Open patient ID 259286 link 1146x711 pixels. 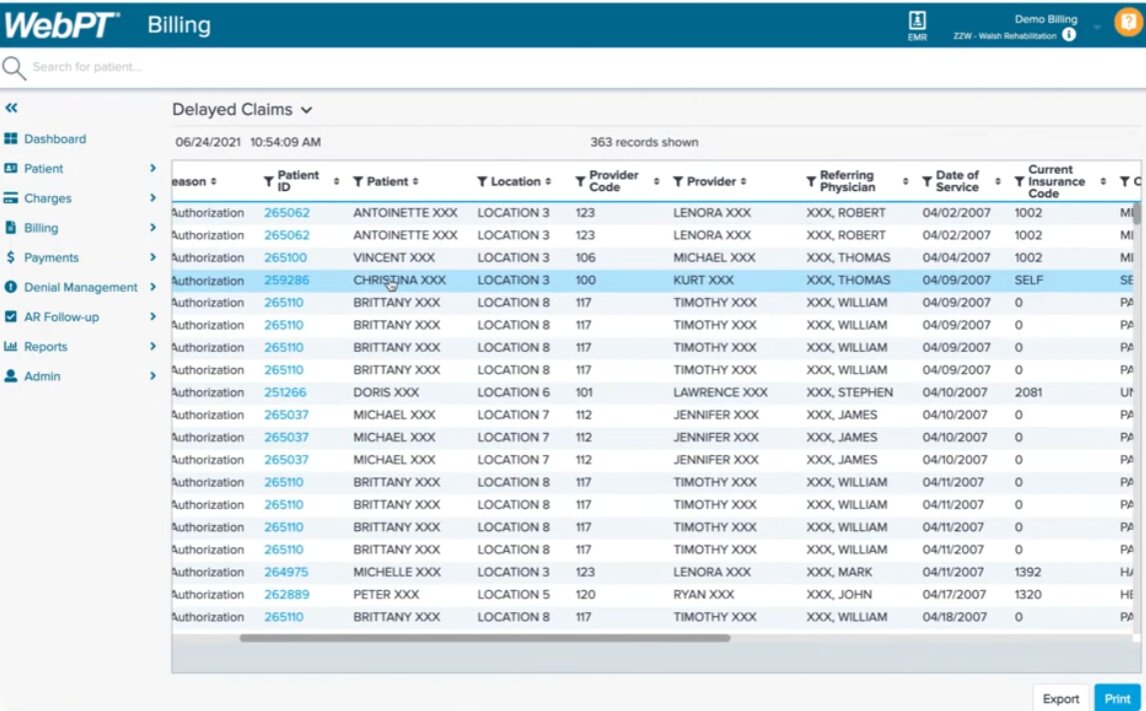[x=287, y=281]
